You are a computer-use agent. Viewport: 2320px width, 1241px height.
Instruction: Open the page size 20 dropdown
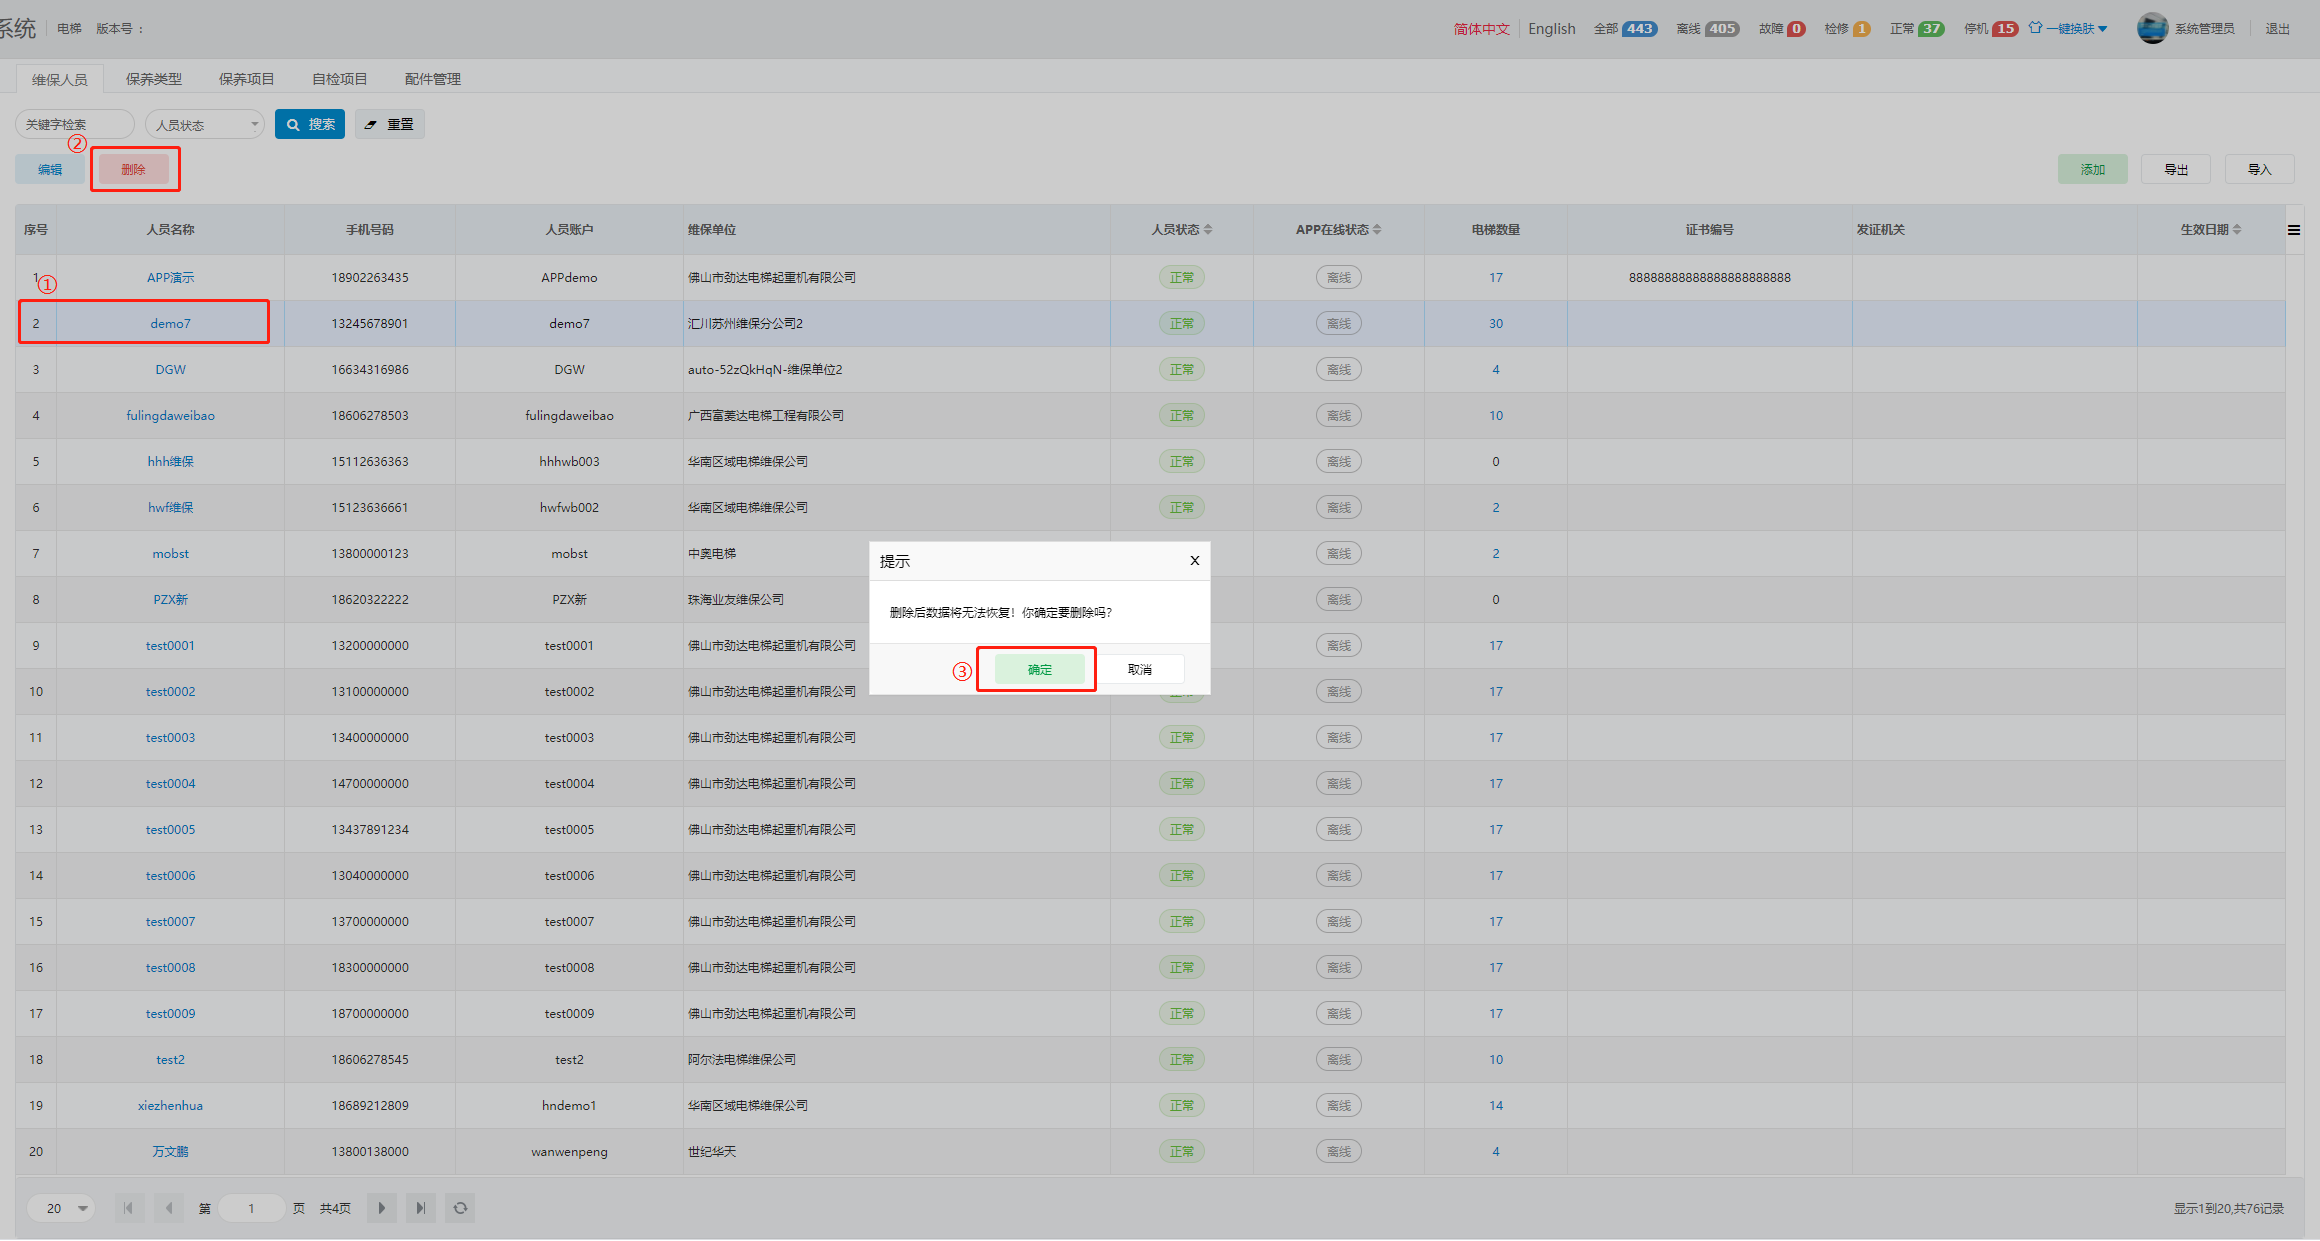coord(62,1208)
